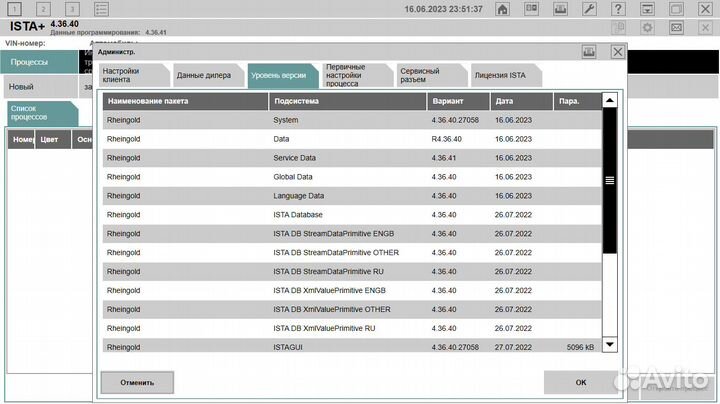
Task: Click the Пара. column header
Action: [578, 101]
